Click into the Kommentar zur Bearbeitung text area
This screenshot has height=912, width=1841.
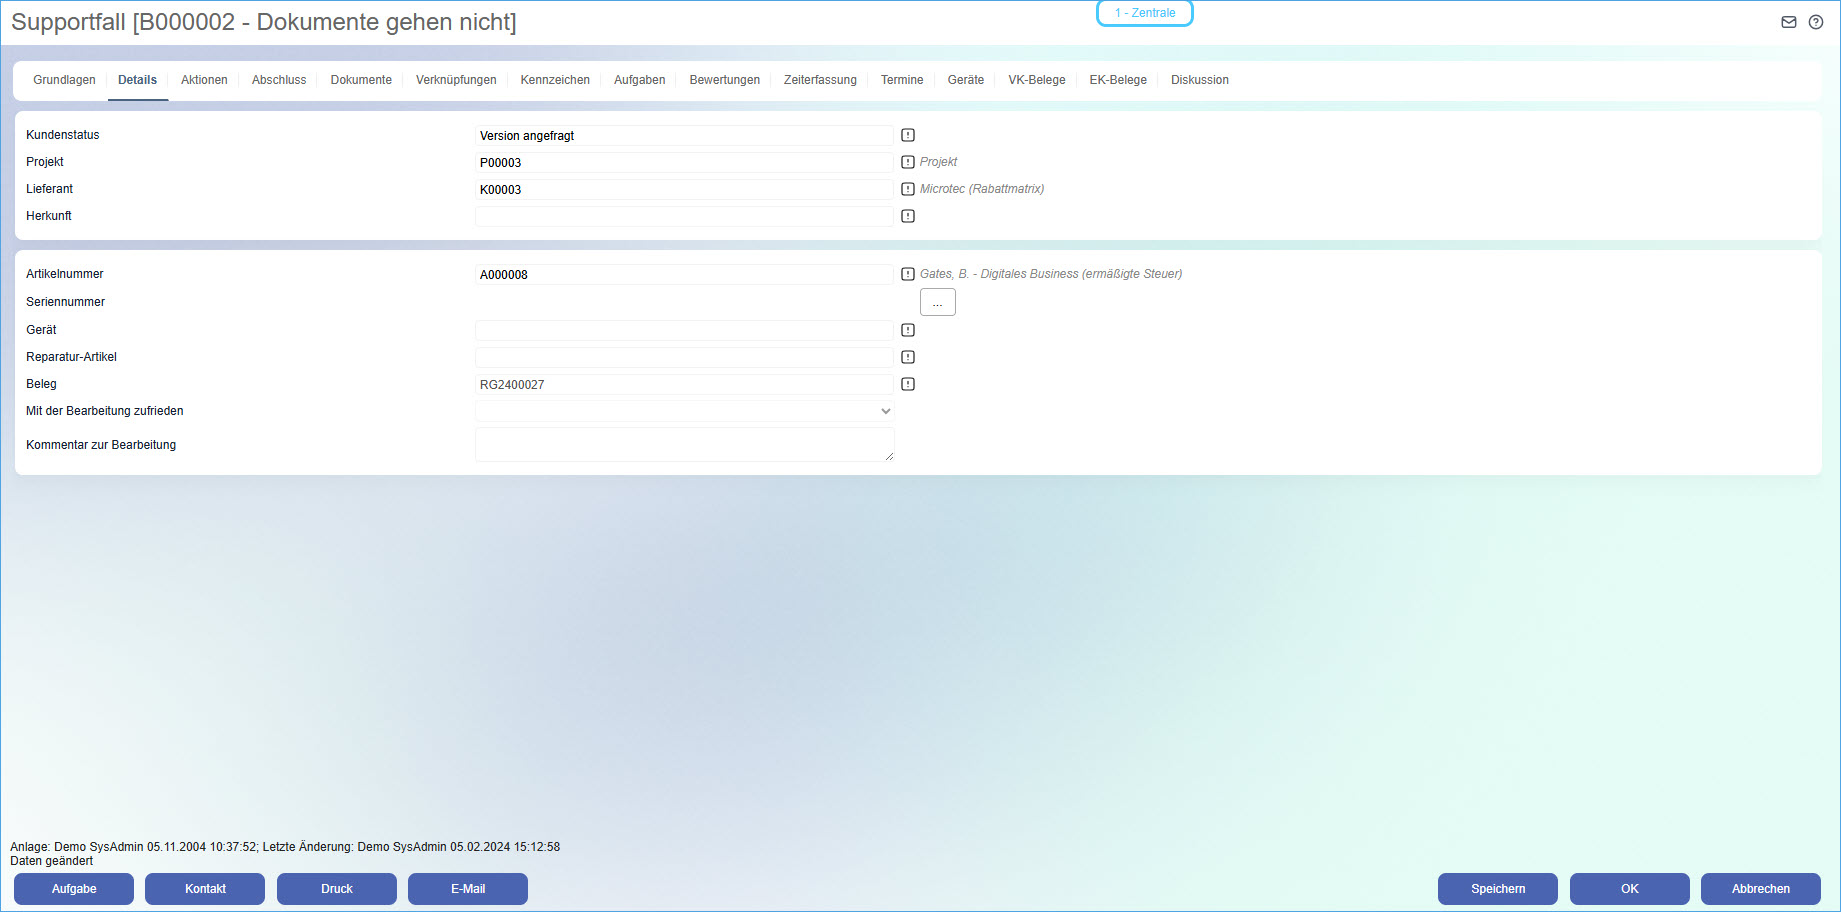point(684,445)
